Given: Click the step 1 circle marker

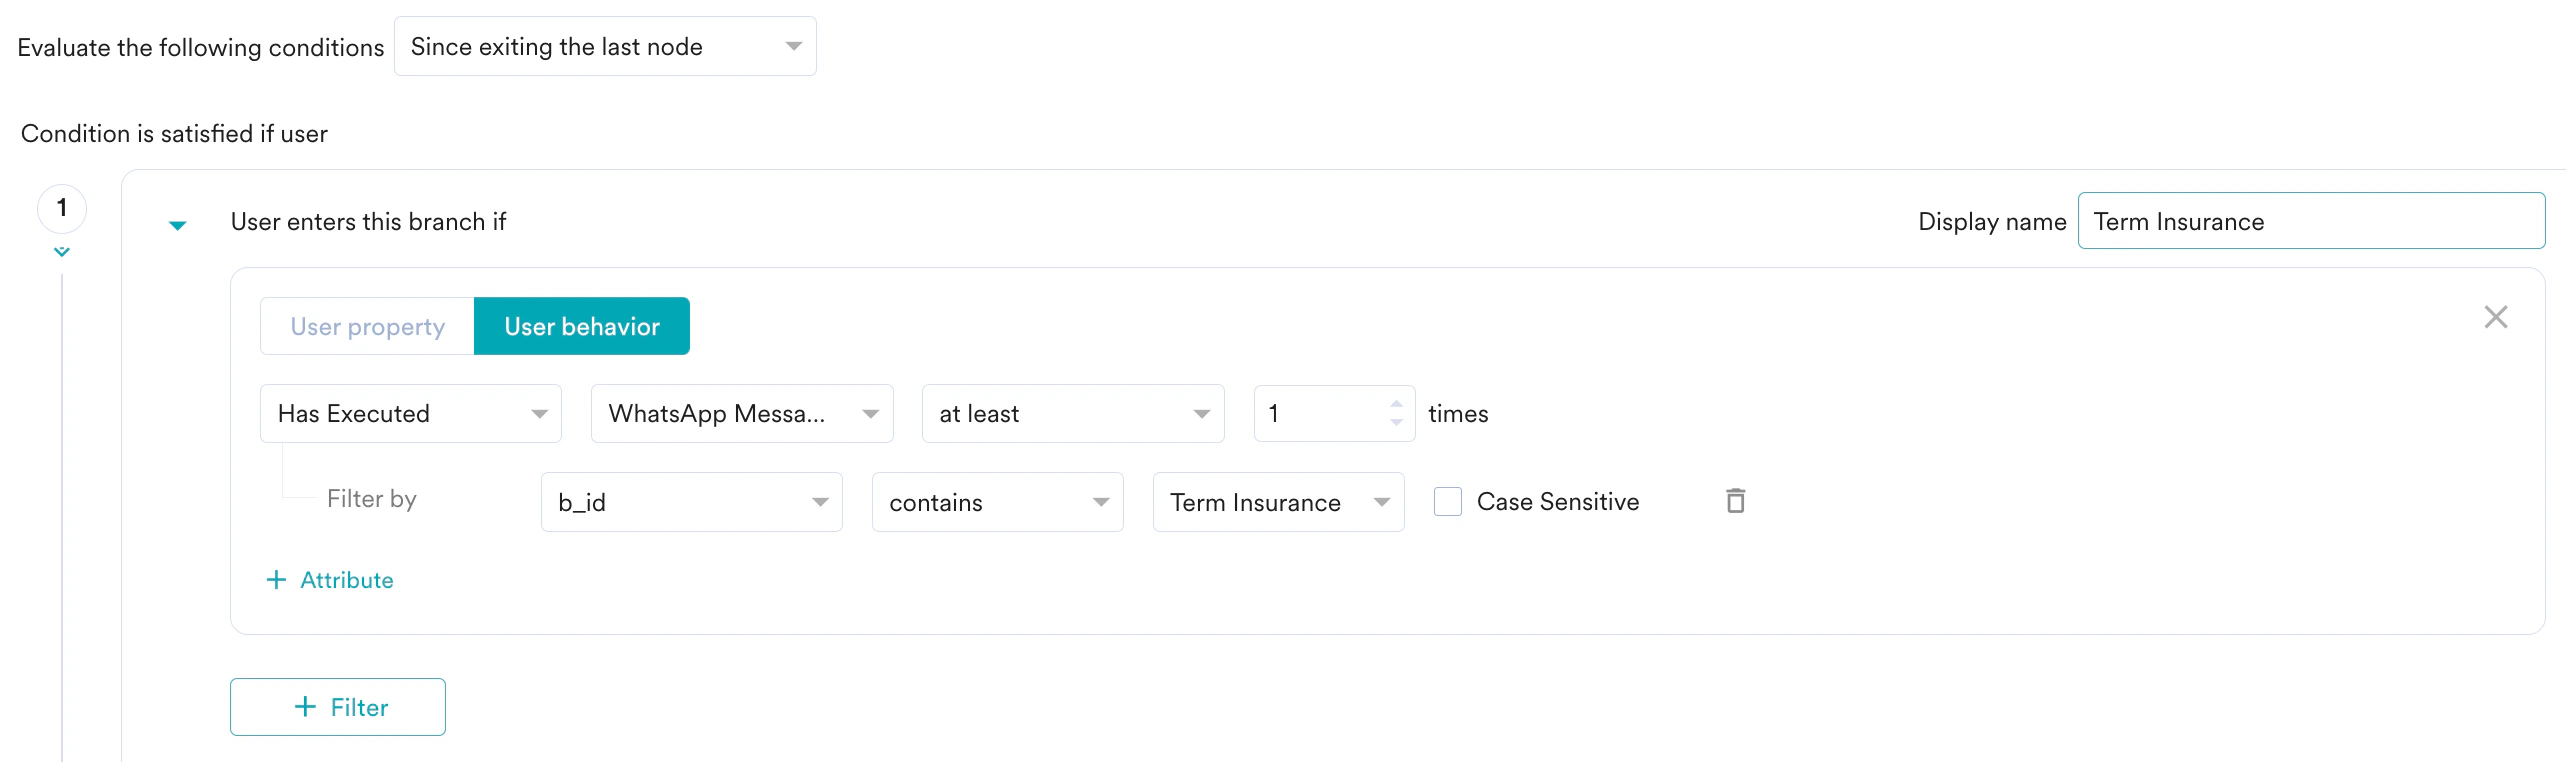Looking at the screenshot, I should coord(62,208).
